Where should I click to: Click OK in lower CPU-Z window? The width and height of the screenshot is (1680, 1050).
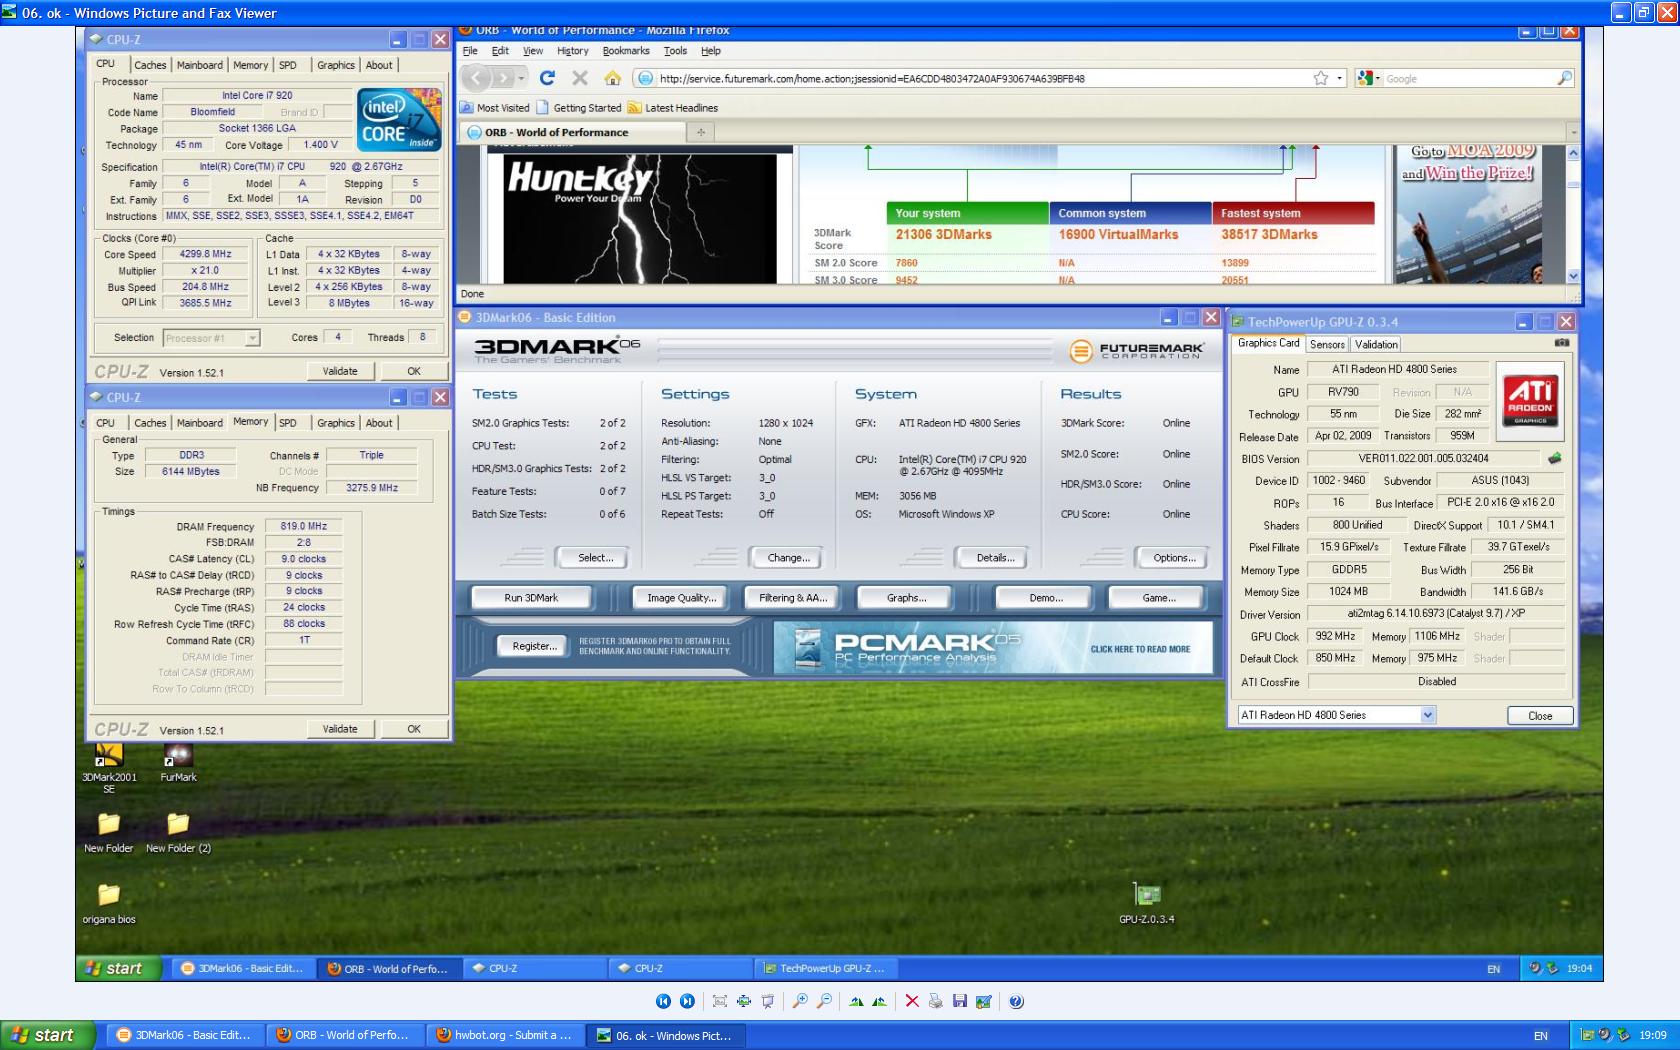pyautogui.click(x=414, y=729)
